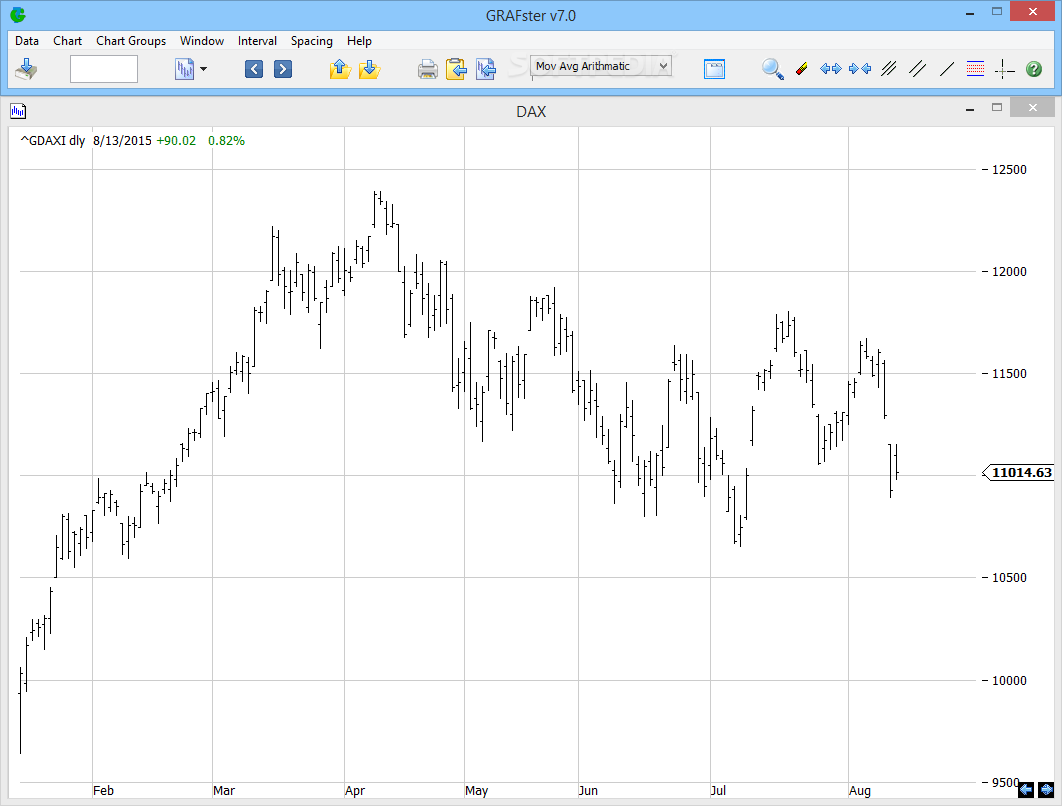Expand chart spacing with outward arrows

tap(830, 69)
